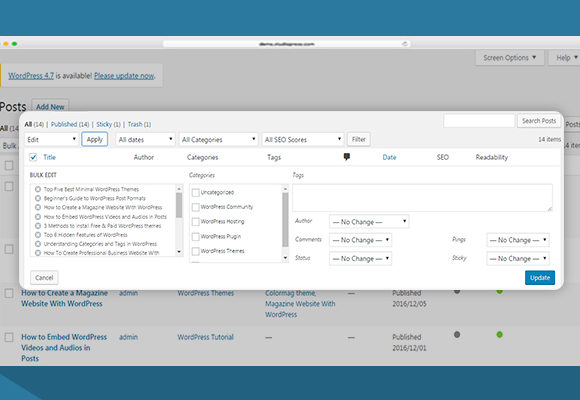Click the comments bubble column icon
580x400 pixels.
(347, 157)
